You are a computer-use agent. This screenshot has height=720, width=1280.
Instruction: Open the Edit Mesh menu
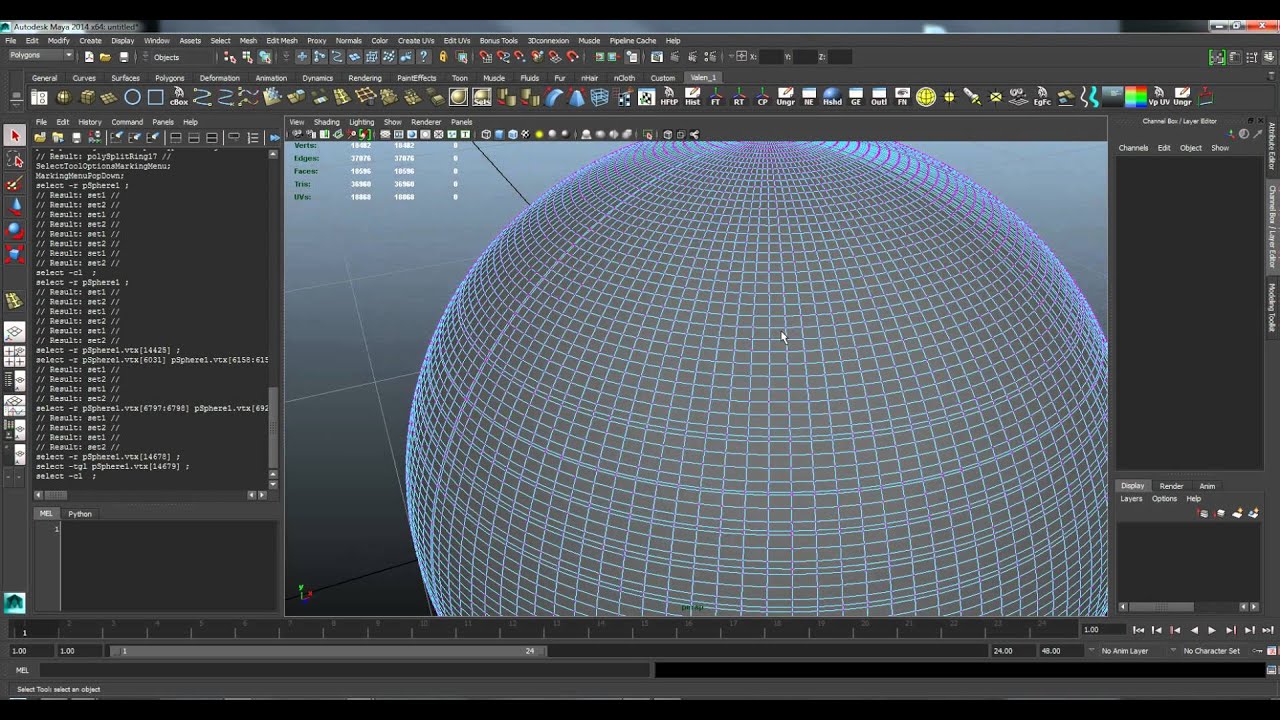(281, 41)
